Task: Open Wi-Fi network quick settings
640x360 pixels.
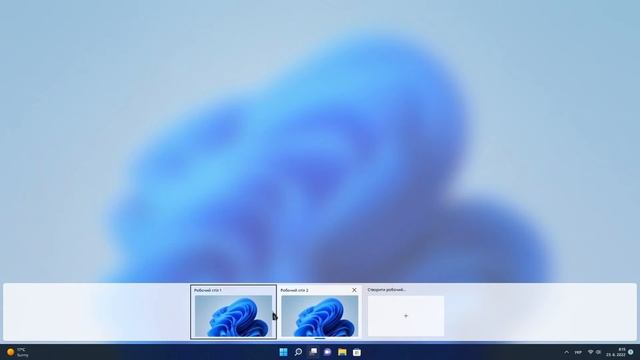Action: [x=590, y=352]
